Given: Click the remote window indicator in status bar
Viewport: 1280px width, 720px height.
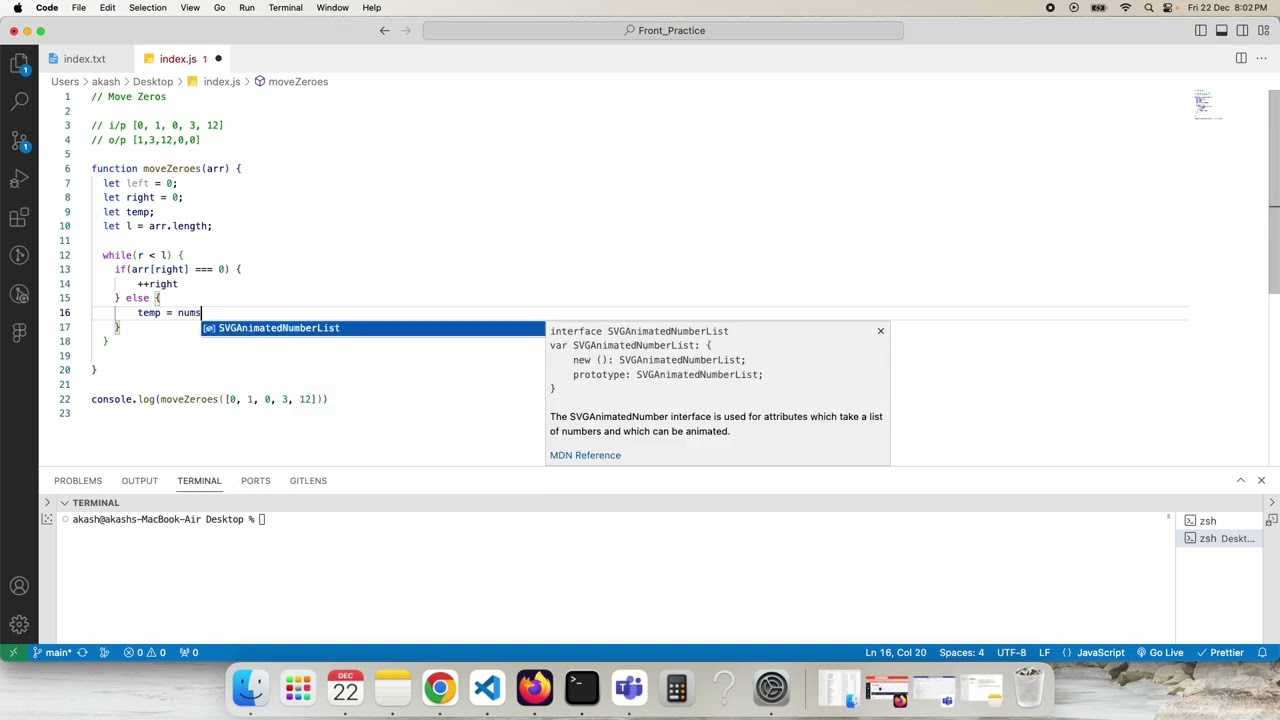Looking at the screenshot, I should (x=13, y=653).
